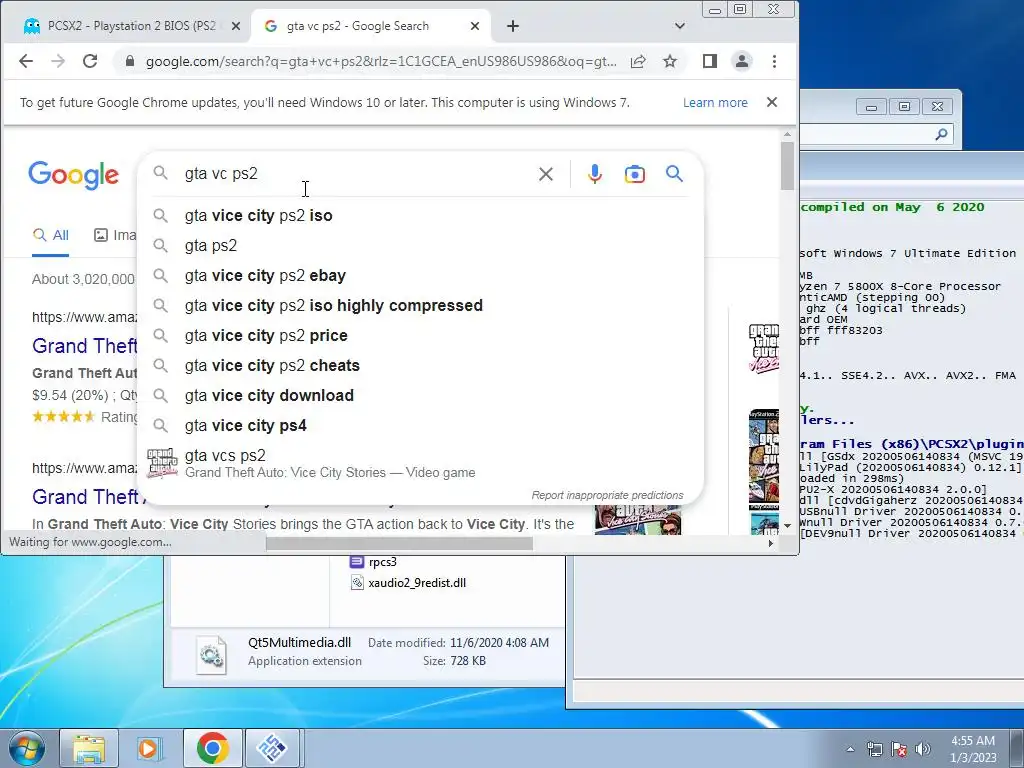Click Report inappropriate predictions

607,495
